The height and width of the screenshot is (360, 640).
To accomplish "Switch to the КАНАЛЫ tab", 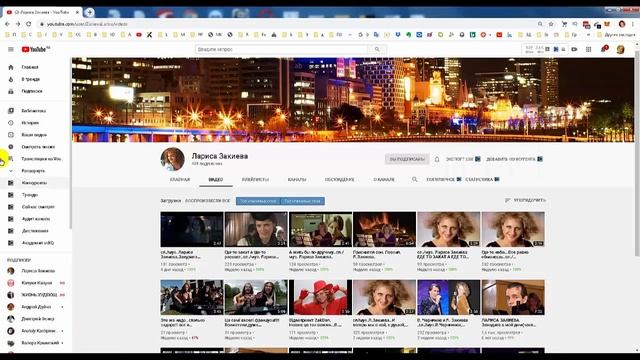I will [x=297, y=180].
